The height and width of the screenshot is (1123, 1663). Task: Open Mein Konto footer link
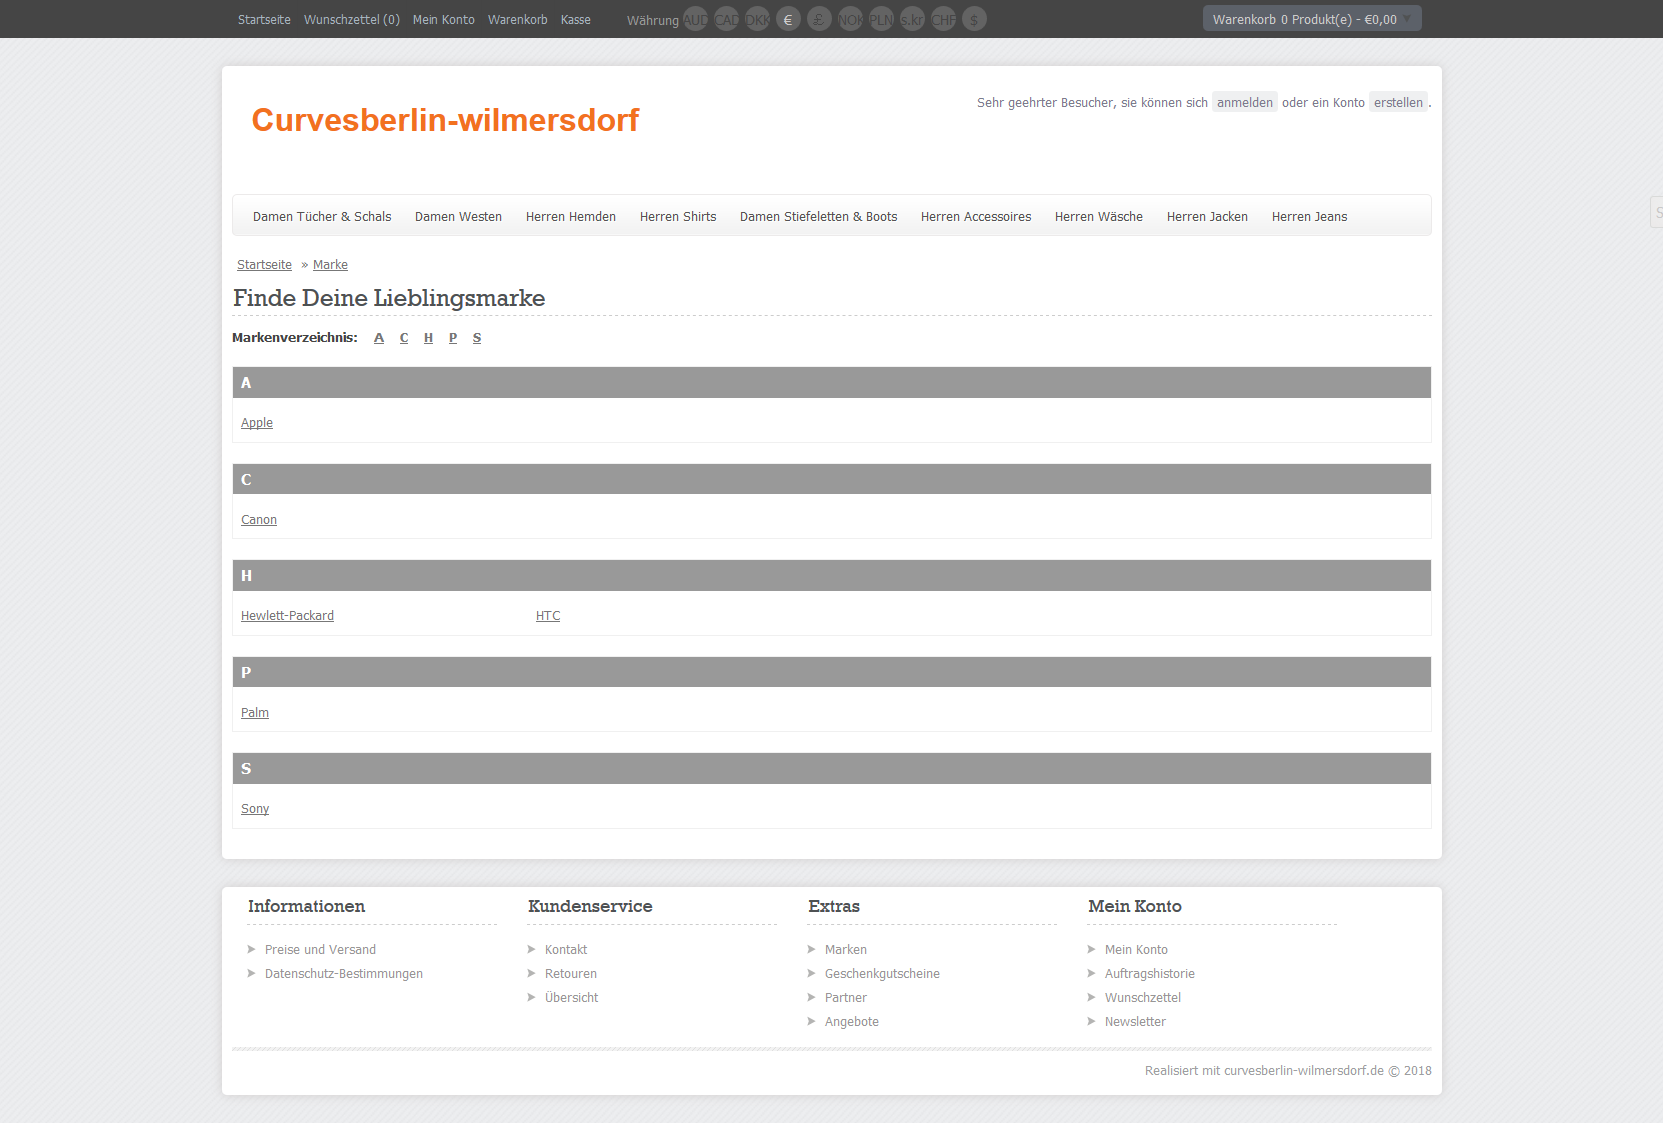pos(1136,949)
